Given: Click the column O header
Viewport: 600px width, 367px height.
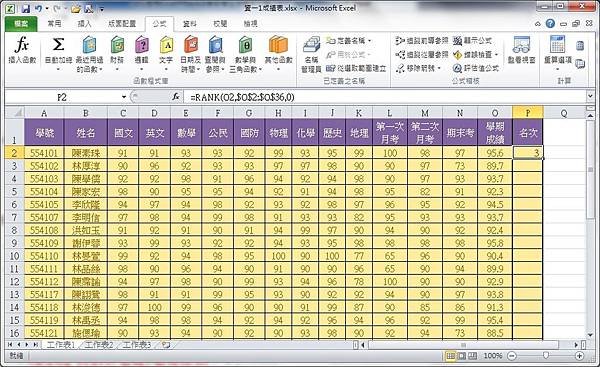Looking at the screenshot, I should pyautogui.click(x=495, y=113).
